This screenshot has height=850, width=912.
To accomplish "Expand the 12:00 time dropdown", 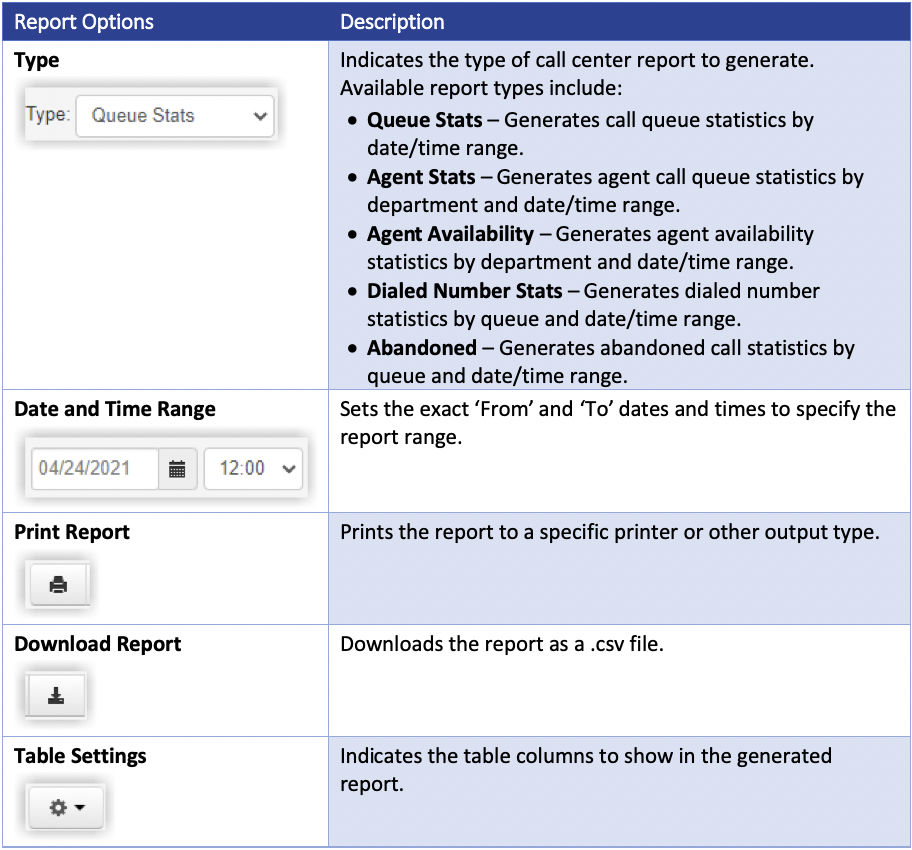I will [253, 469].
